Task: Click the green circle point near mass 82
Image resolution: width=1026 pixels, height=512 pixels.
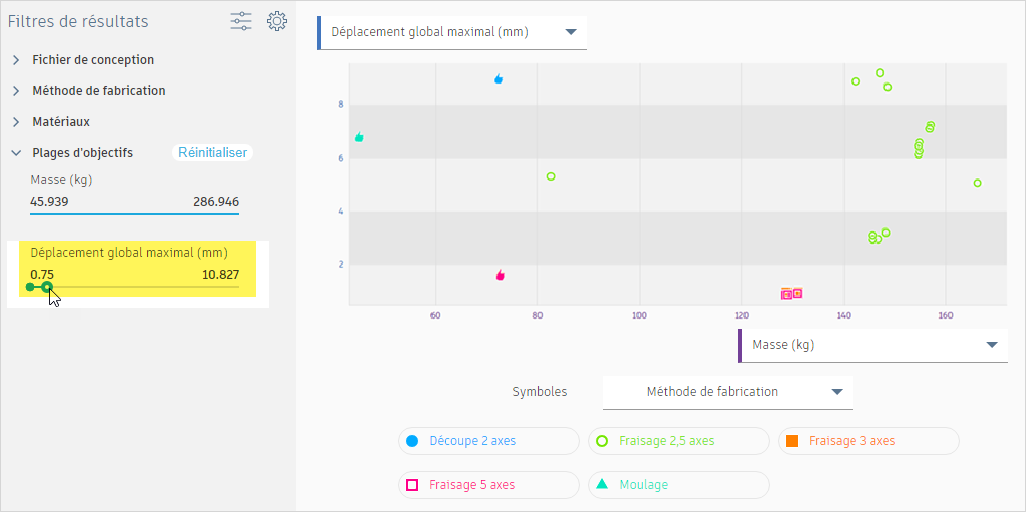Action: (551, 176)
